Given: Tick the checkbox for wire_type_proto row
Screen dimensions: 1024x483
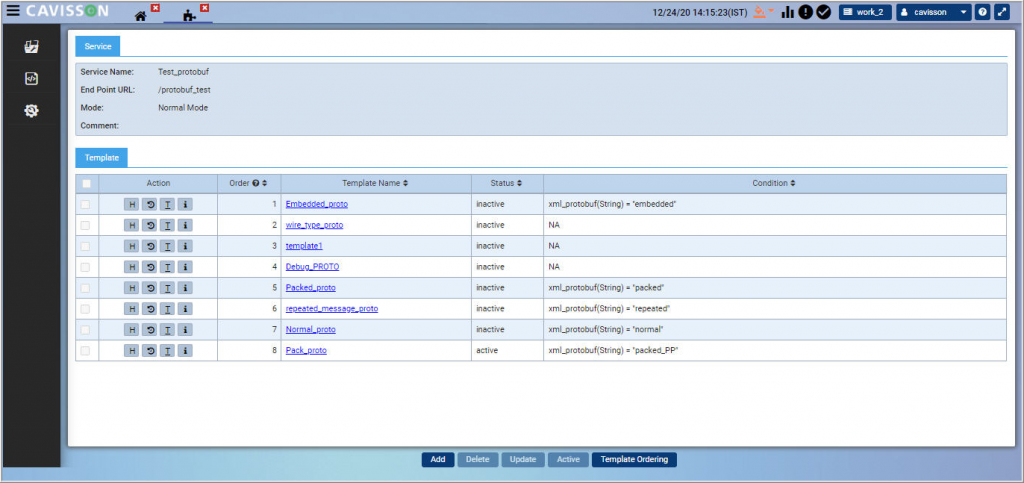Looking at the screenshot, I should pyautogui.click(x=86, y=225).
